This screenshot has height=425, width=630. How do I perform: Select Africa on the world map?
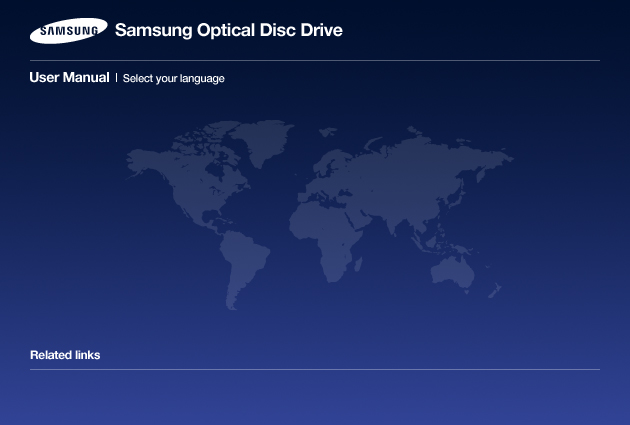coord(335,235)
